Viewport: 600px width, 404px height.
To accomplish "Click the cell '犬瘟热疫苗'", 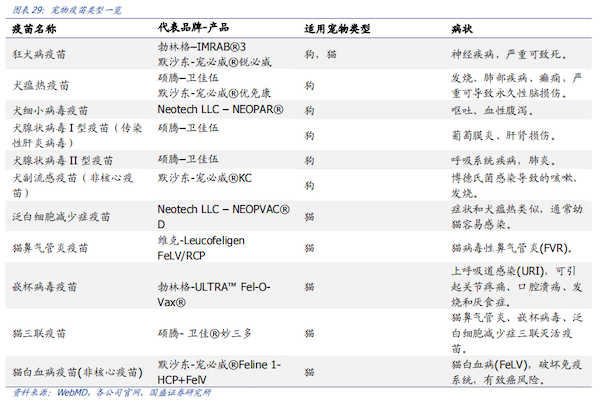I will 41,85.
